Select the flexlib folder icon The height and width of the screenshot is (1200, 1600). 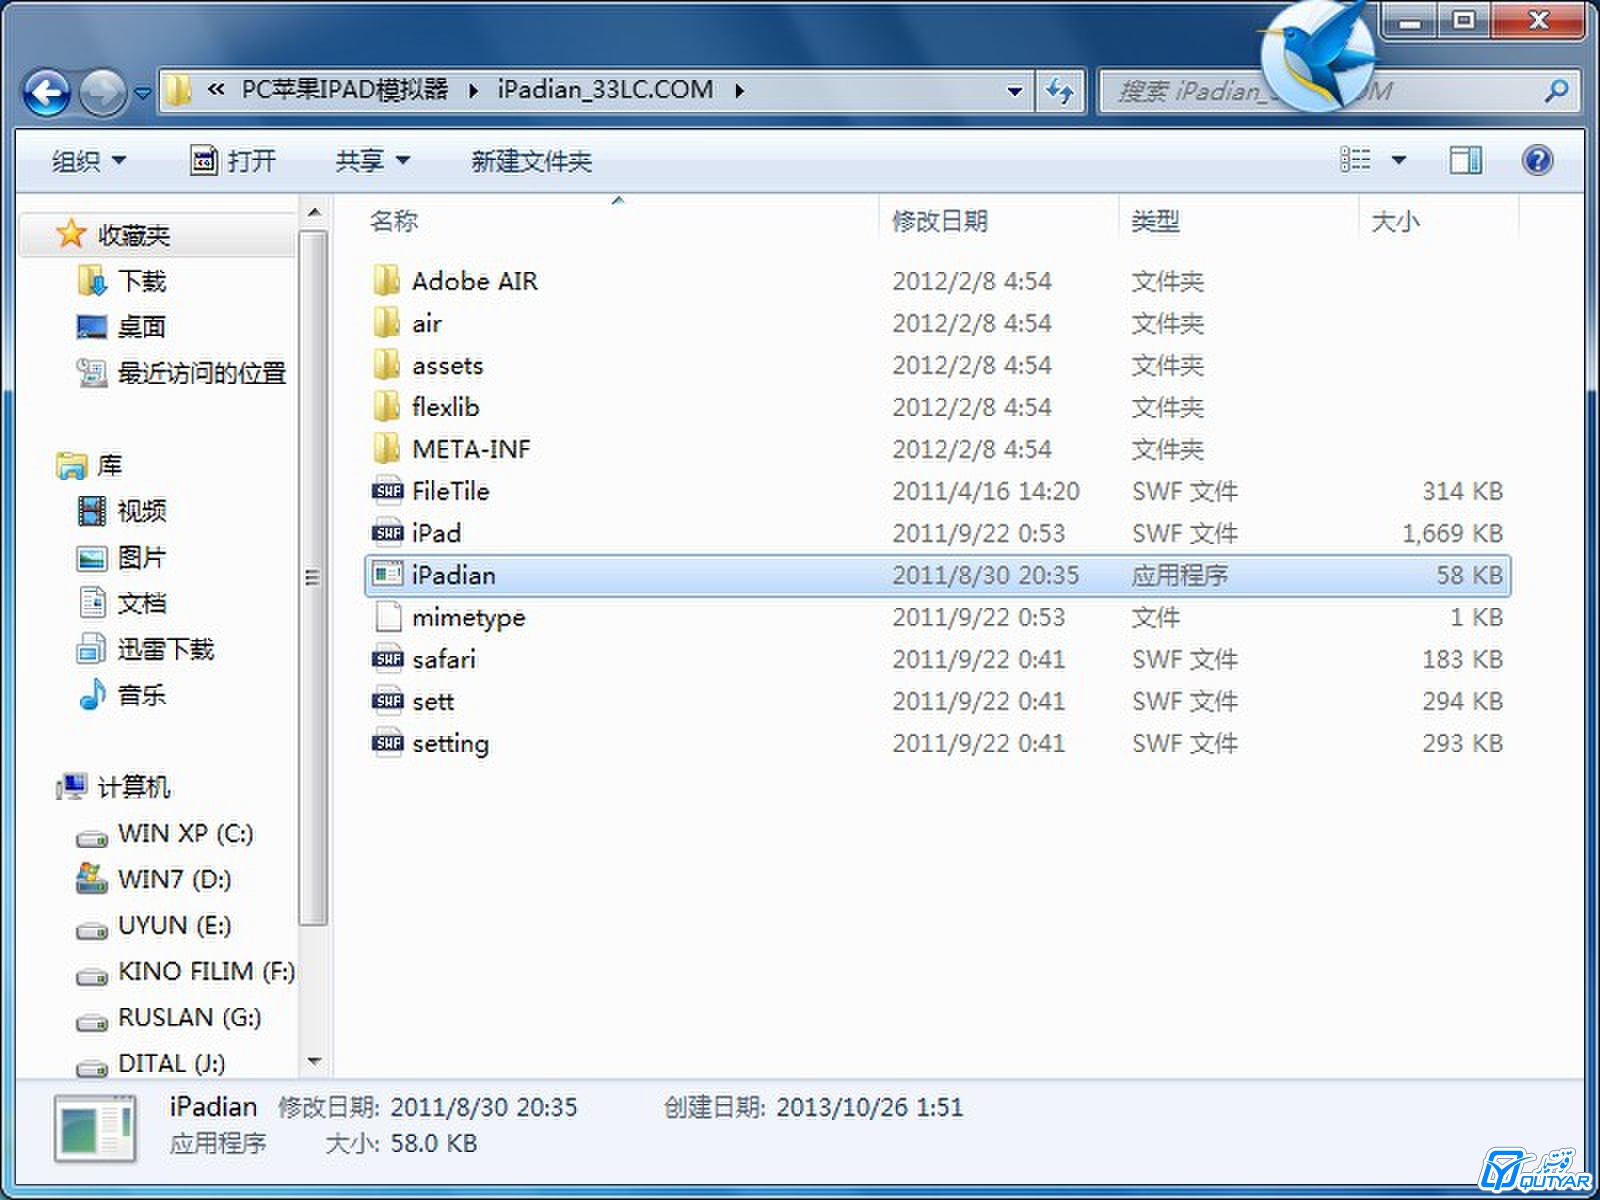coord(386,407)
